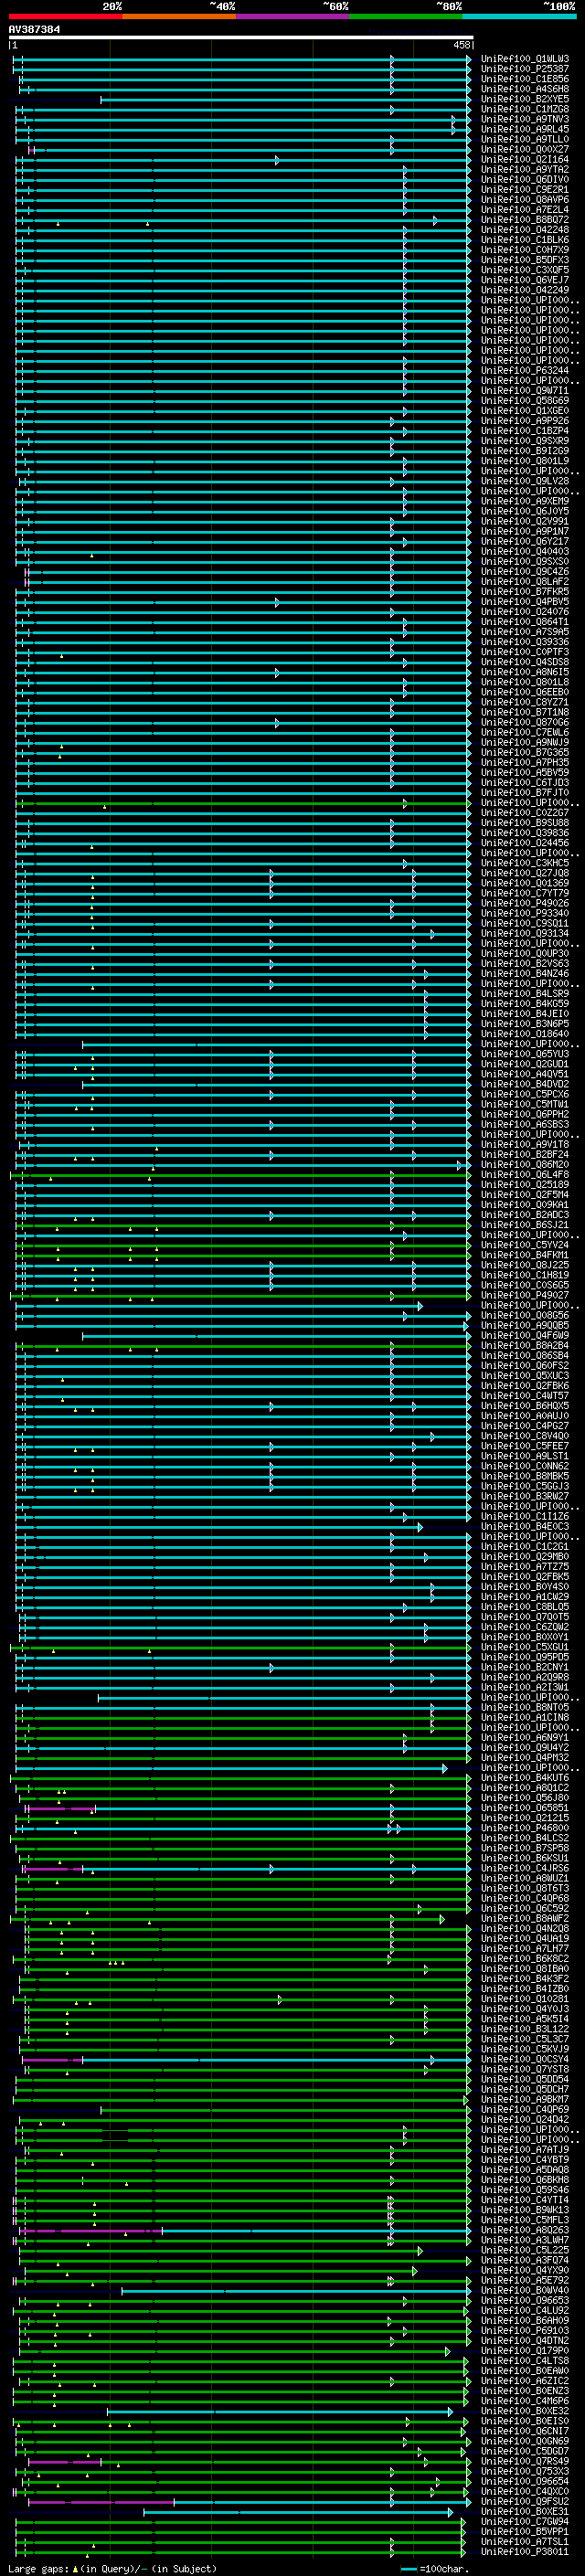The width and height of the screenshot is (585, 2576).
Task: Select the UniRef100_P38011 label
Action: pyautogui.click(x=525, y=2551)
